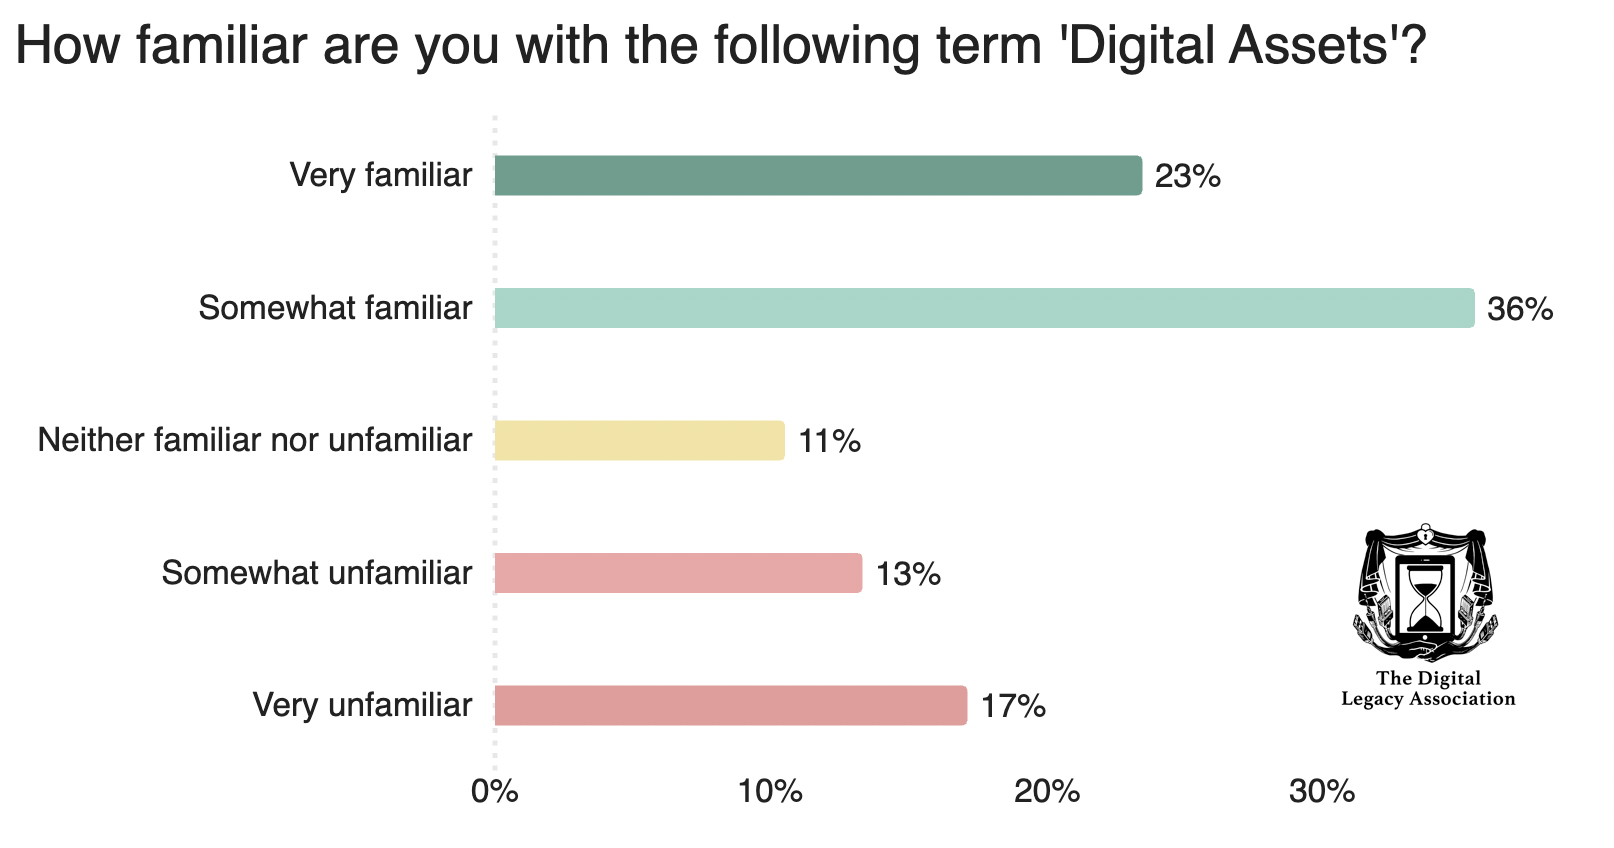This screenshot has height=848, width=1614.
Task: Click the 23% value label
Action: [1187, 177]
